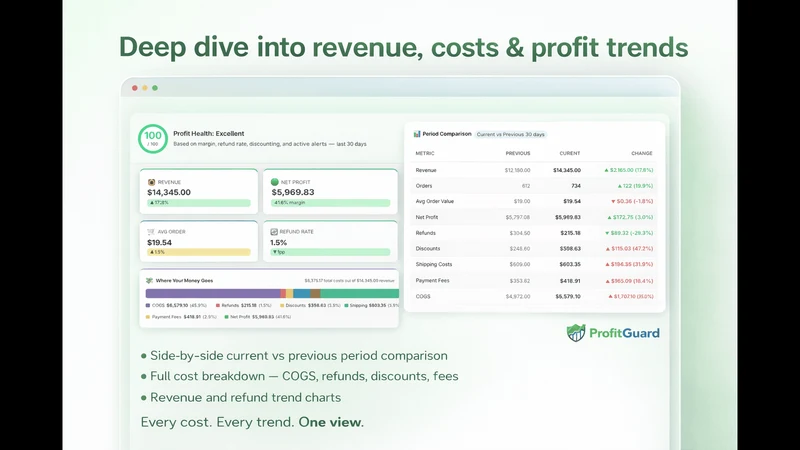Click the green window maximize dot
Image resolution: width=800 pixels, height=450 pixels.
click(x=155, y=88)
